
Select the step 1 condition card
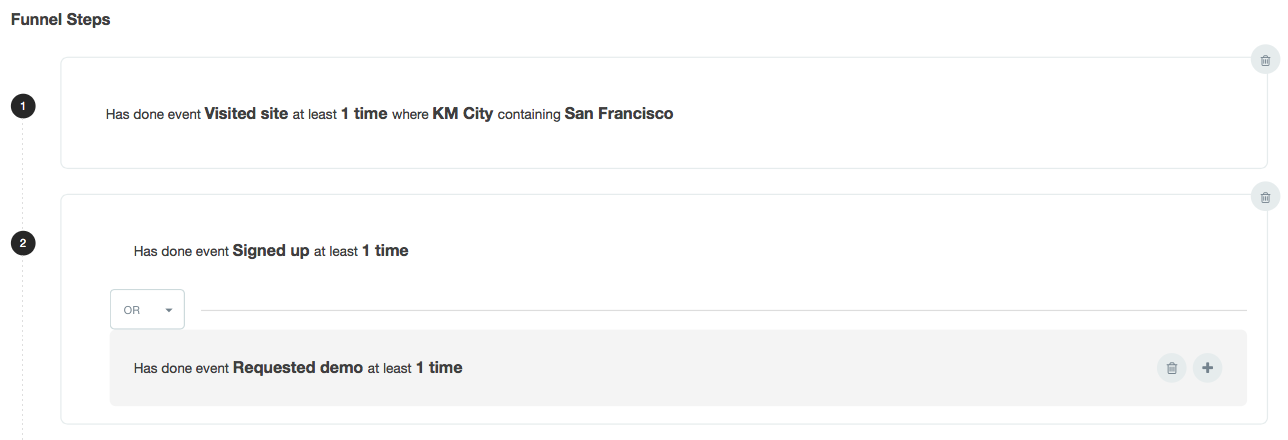click(x=664, y=113)
